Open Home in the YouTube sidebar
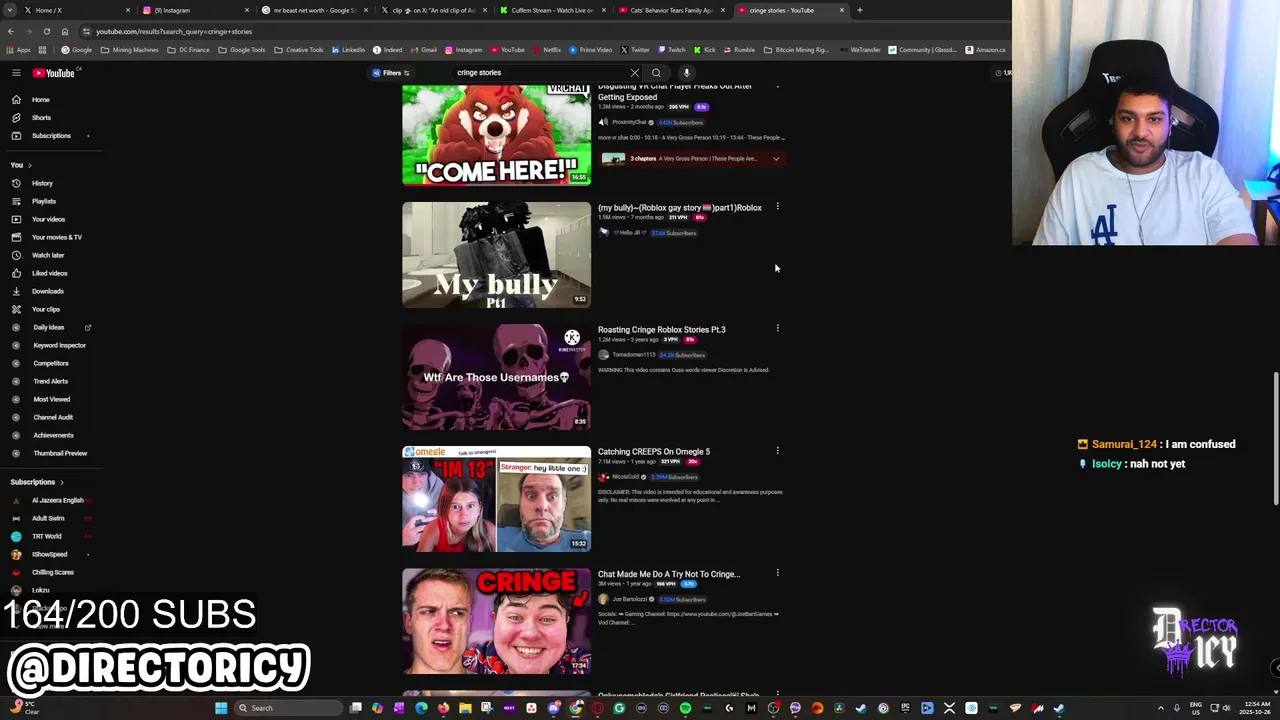 point(40,100)
